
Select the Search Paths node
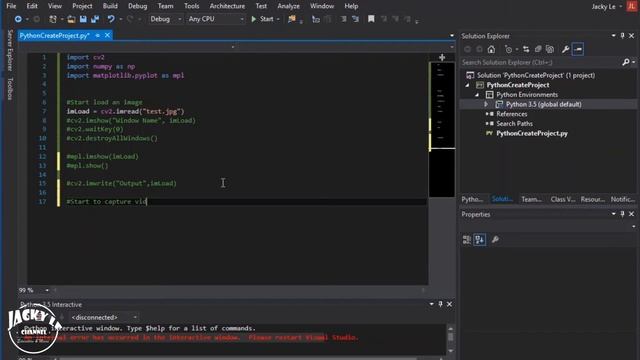[514, 124]
